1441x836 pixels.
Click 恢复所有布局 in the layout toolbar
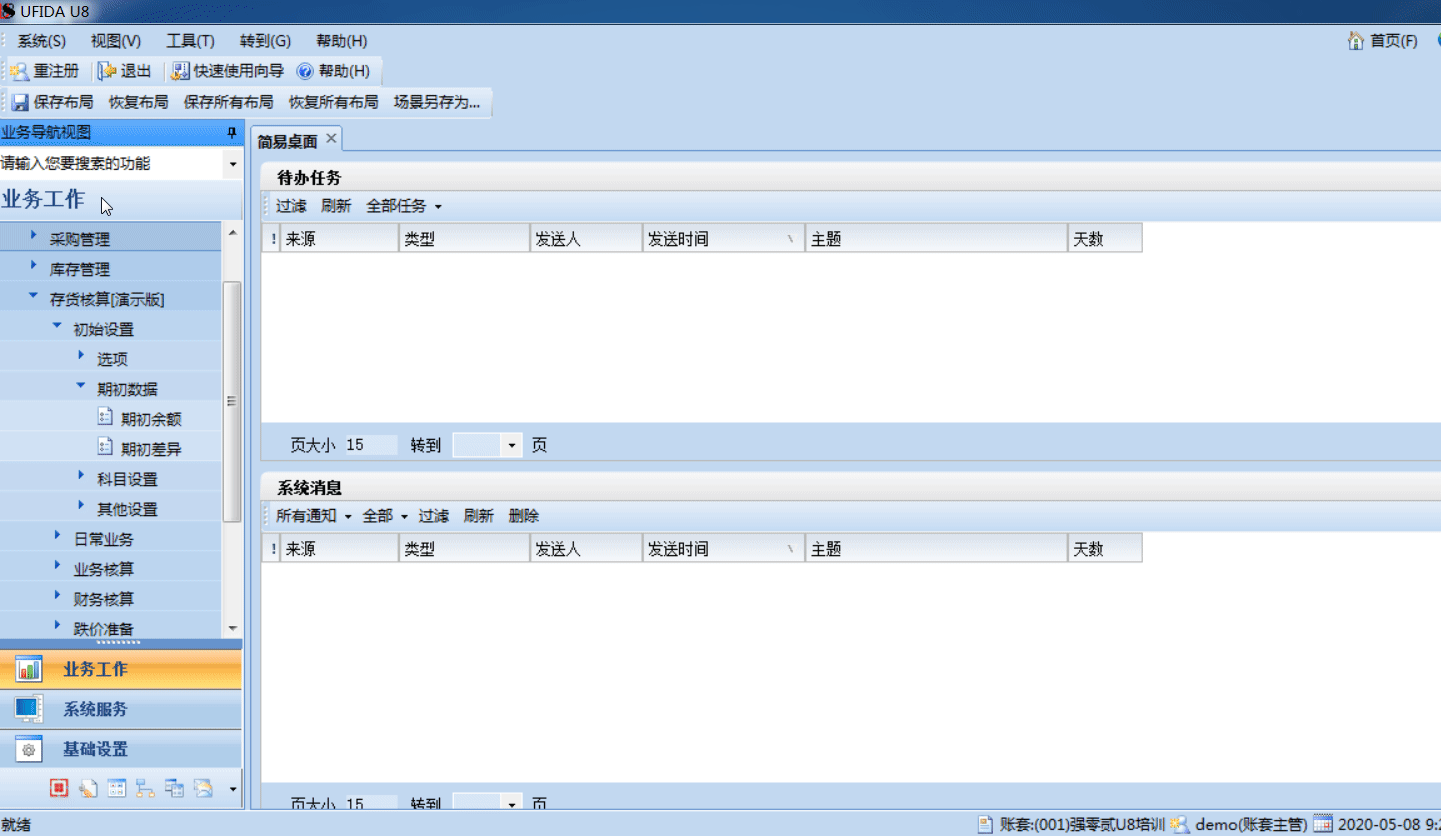point(333,102)
